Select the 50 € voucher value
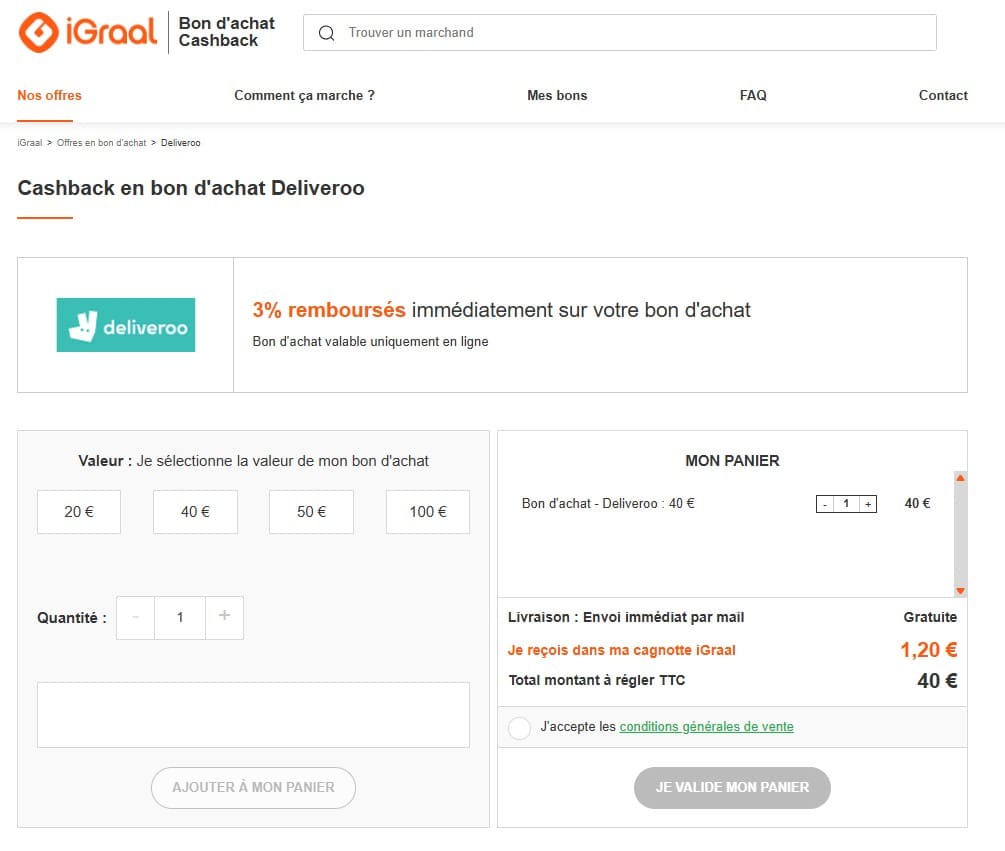This screenshot has width=1005, height=851. click(x=311, y=511)
